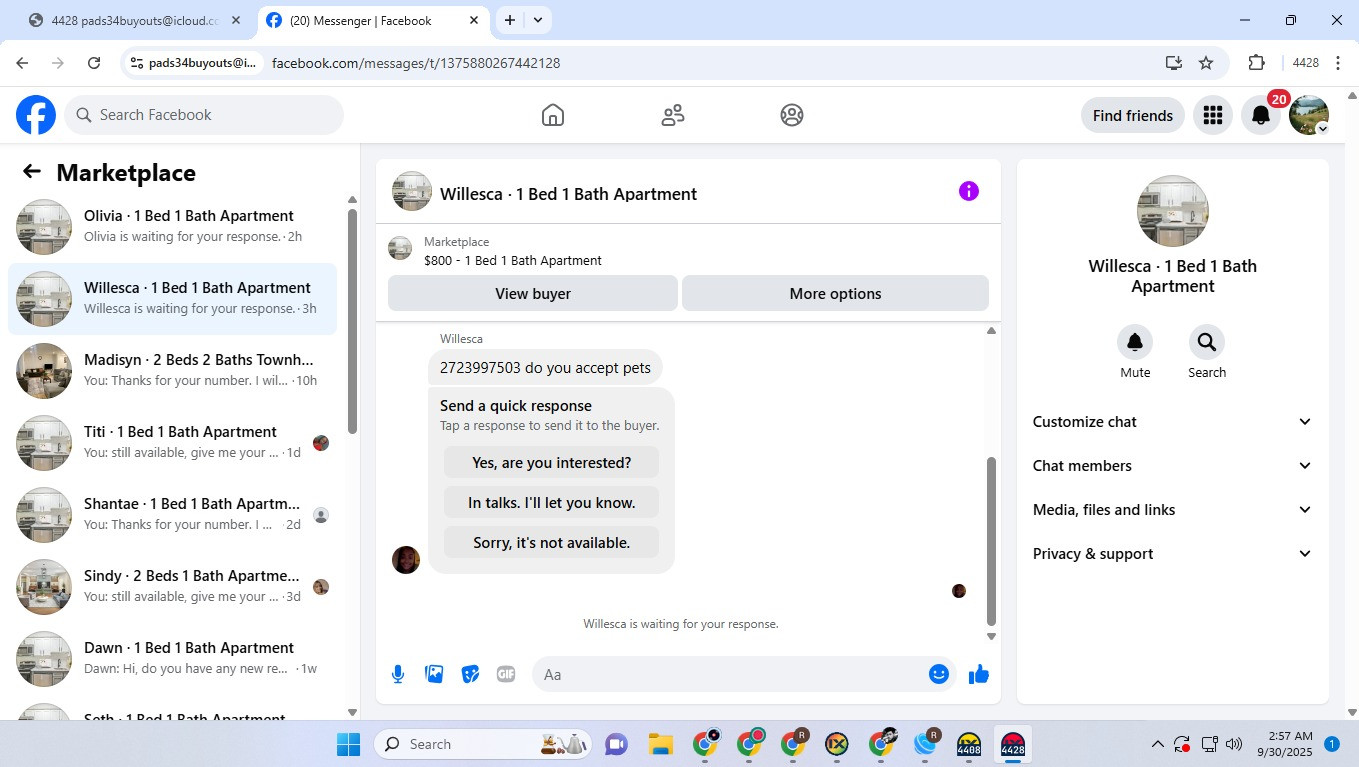Switch to the 4428 pads34buyouts tab
Image resolution: width=1359 pixels, height=767 pixels.
(x=135, y=20)
